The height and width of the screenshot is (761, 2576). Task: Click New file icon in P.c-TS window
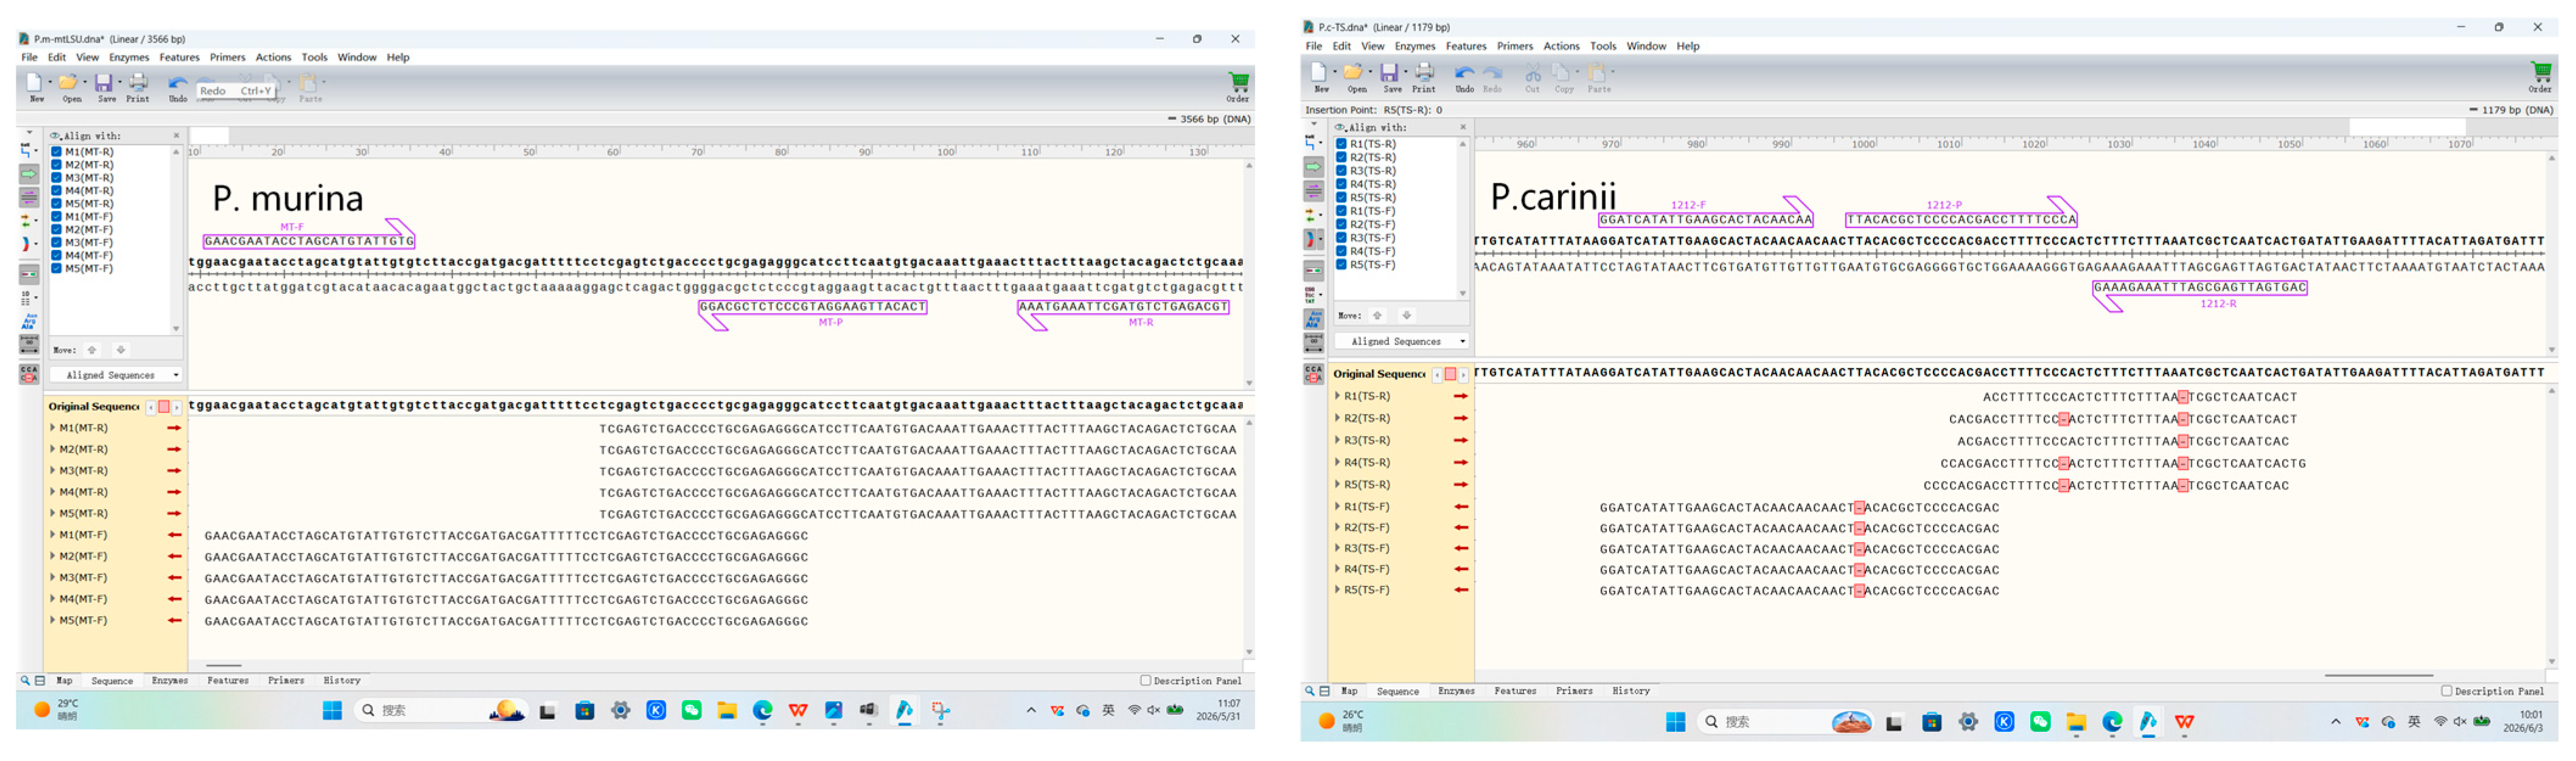click(x=1319, y=72)
